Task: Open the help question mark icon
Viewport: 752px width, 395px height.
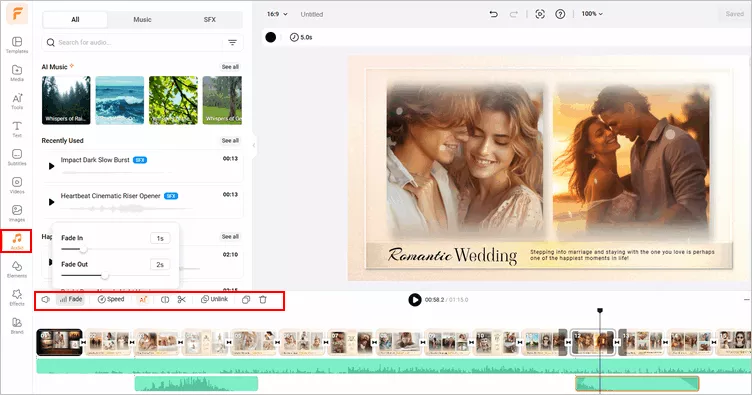Action: click(x=560, y=14)
